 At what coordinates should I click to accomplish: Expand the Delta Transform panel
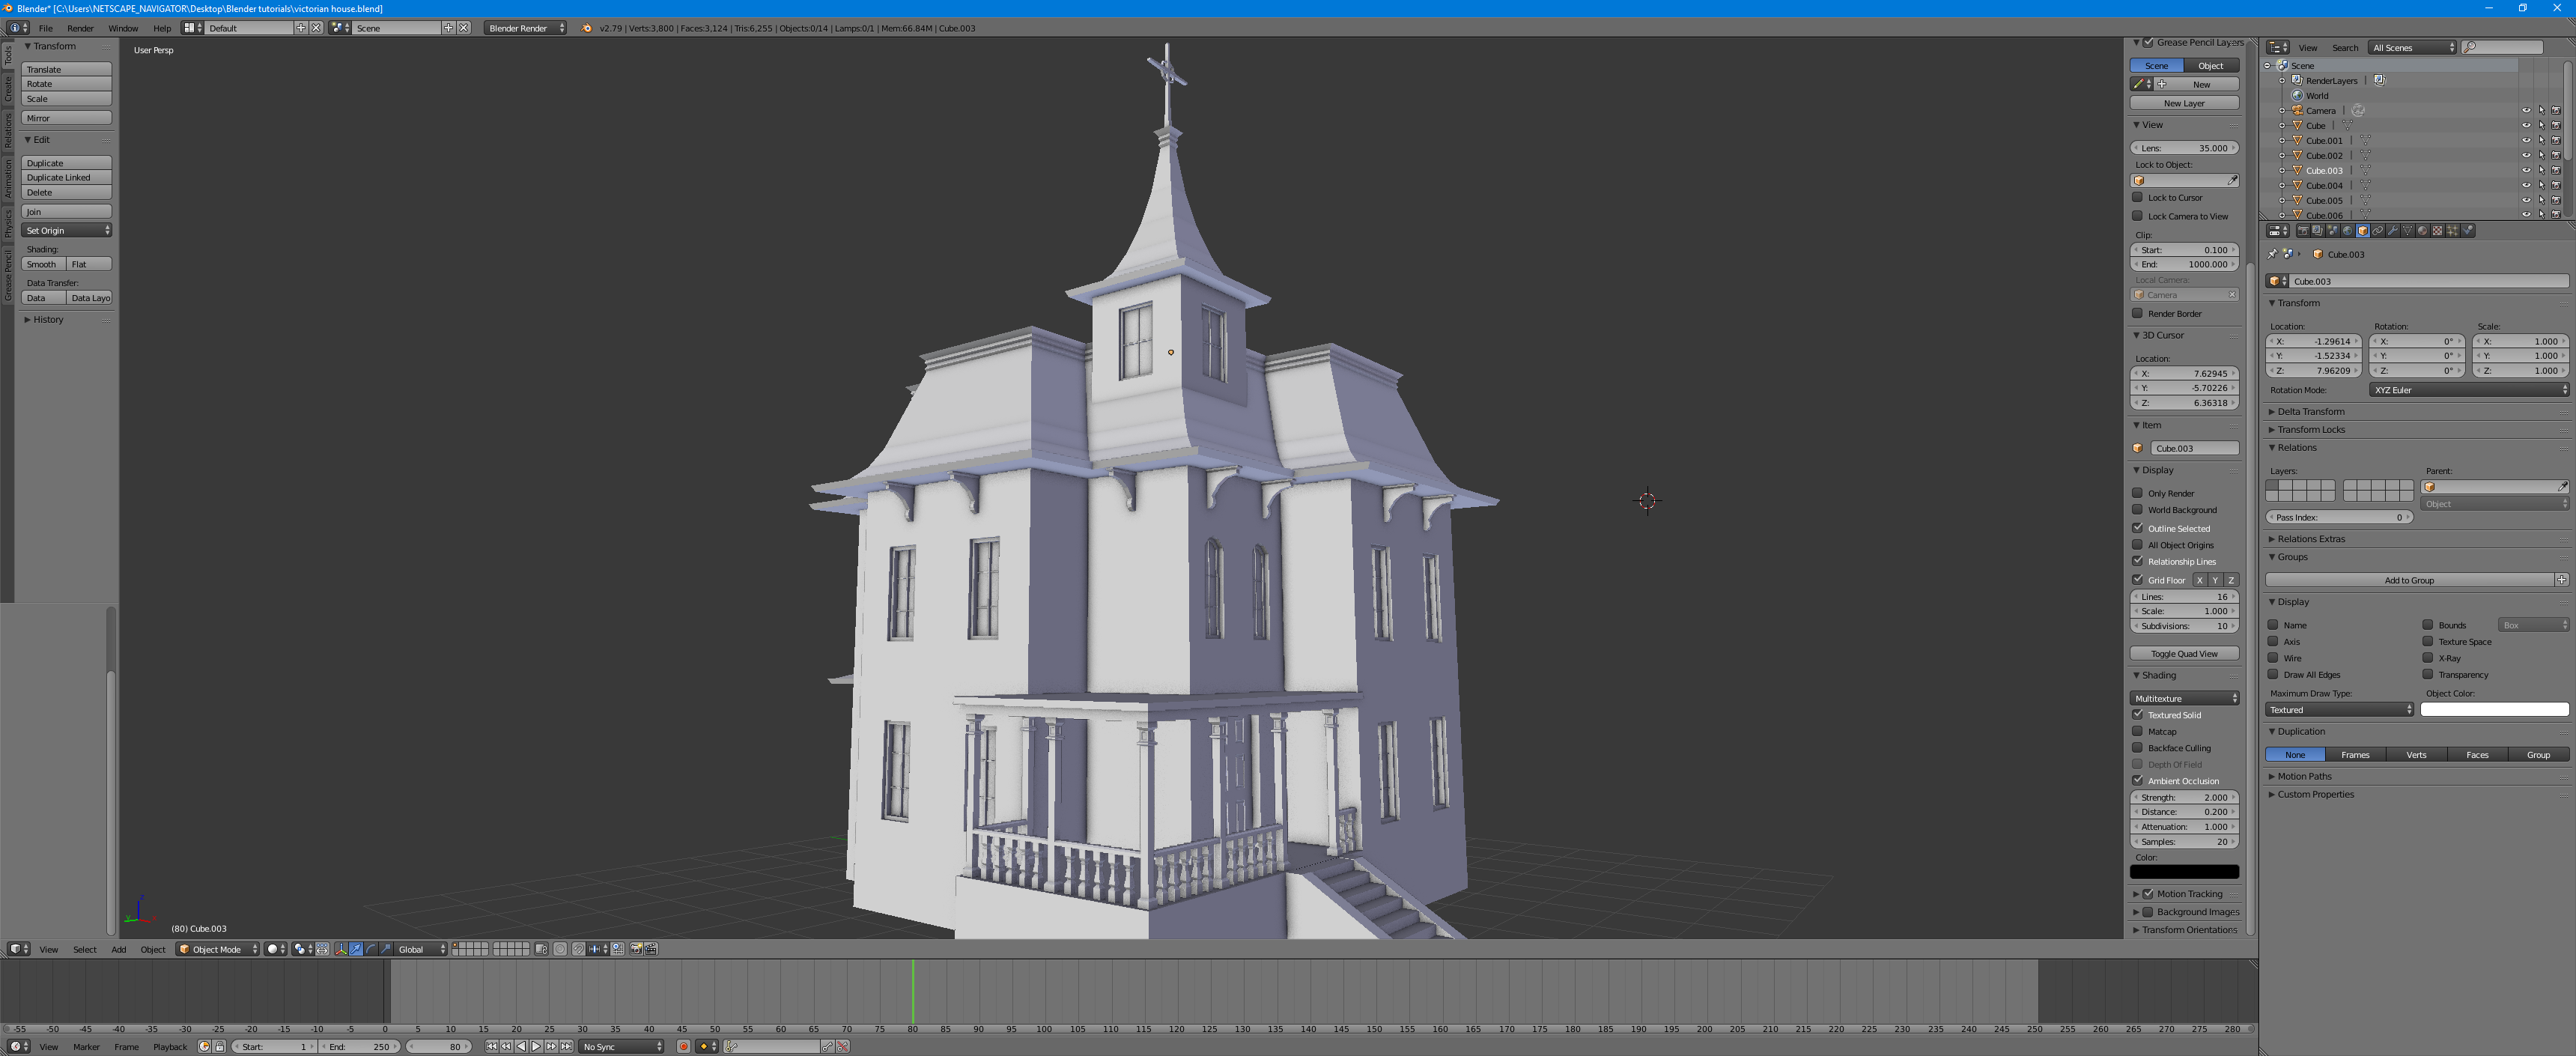[x=2310, y=412]
